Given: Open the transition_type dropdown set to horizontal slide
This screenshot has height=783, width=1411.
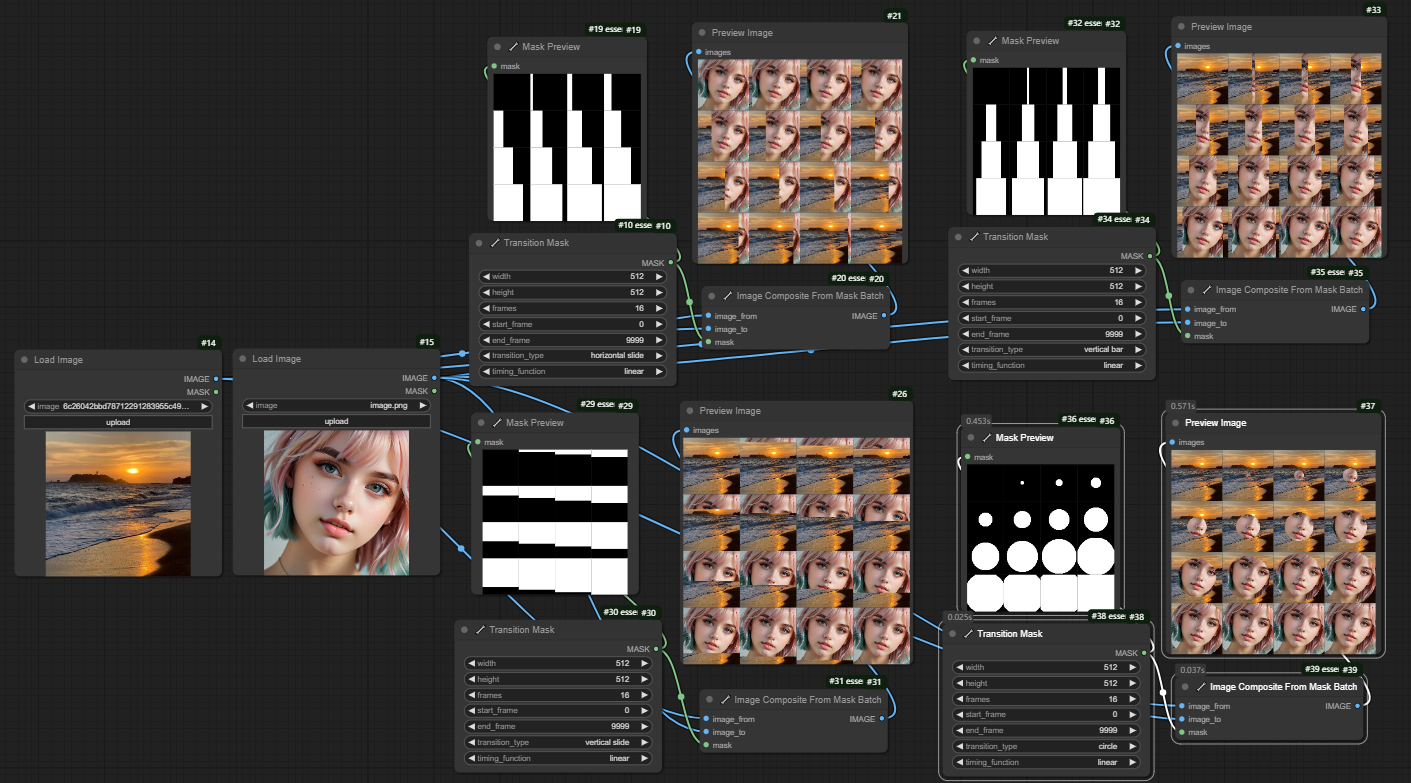Looking at the screenshot, I should click(573, 355).
